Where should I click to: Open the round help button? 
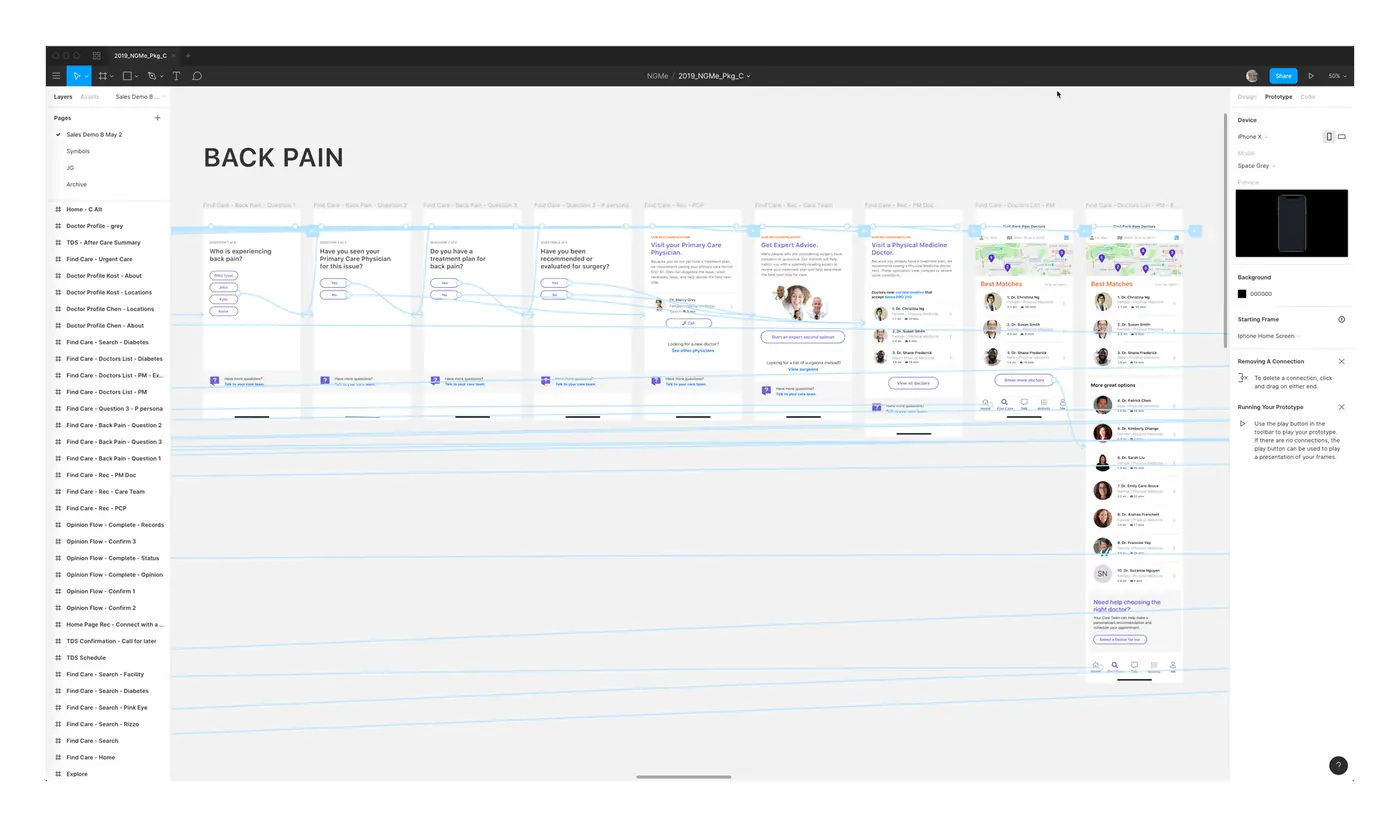1338,765
